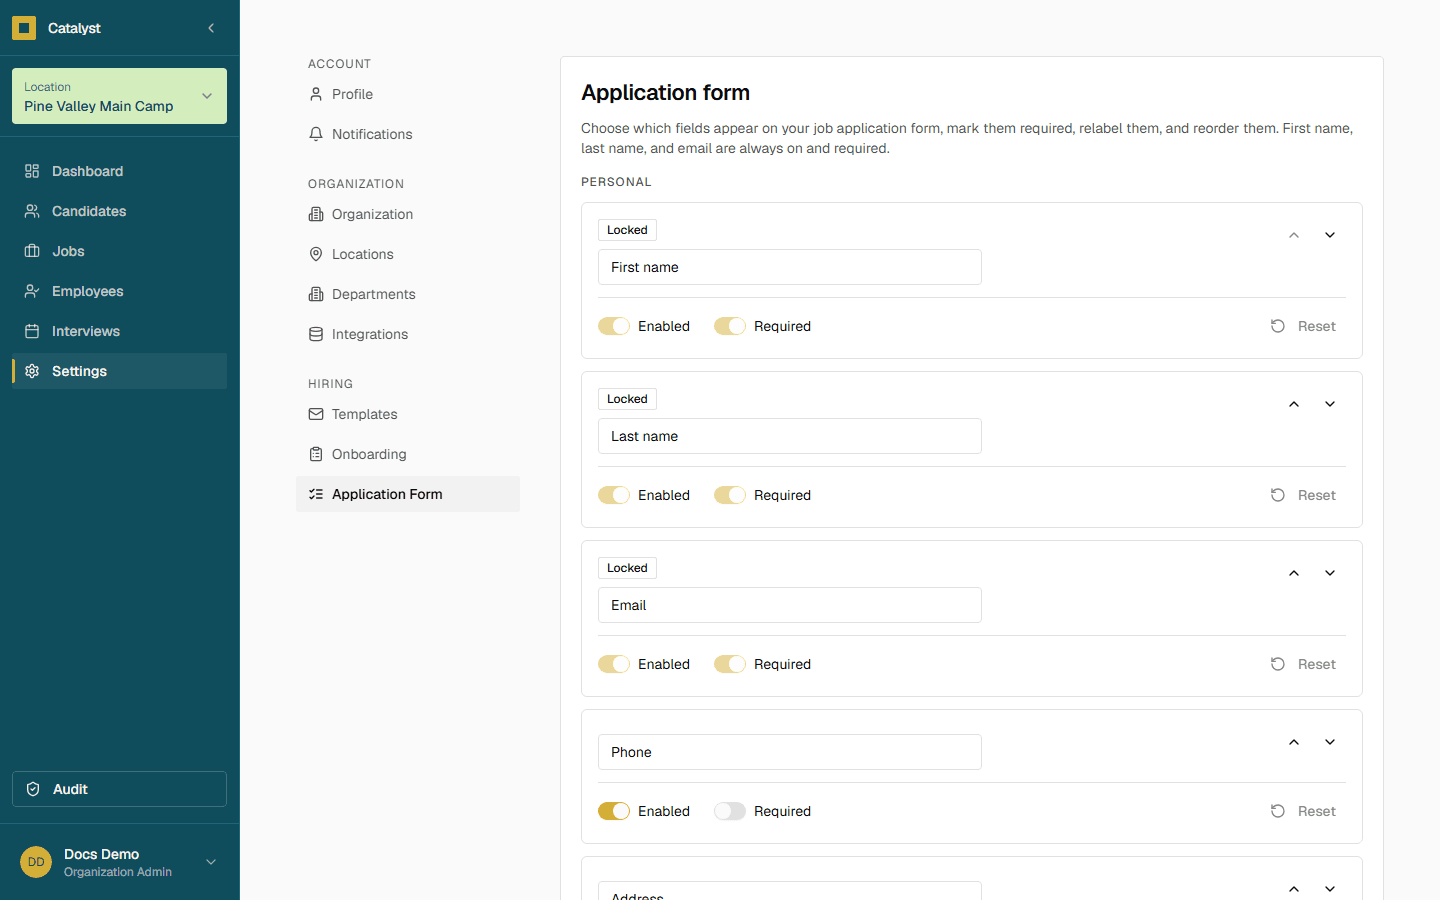Go to Notifications settings
This screenshot has width=1440, height=900.
tap(408, 134)
